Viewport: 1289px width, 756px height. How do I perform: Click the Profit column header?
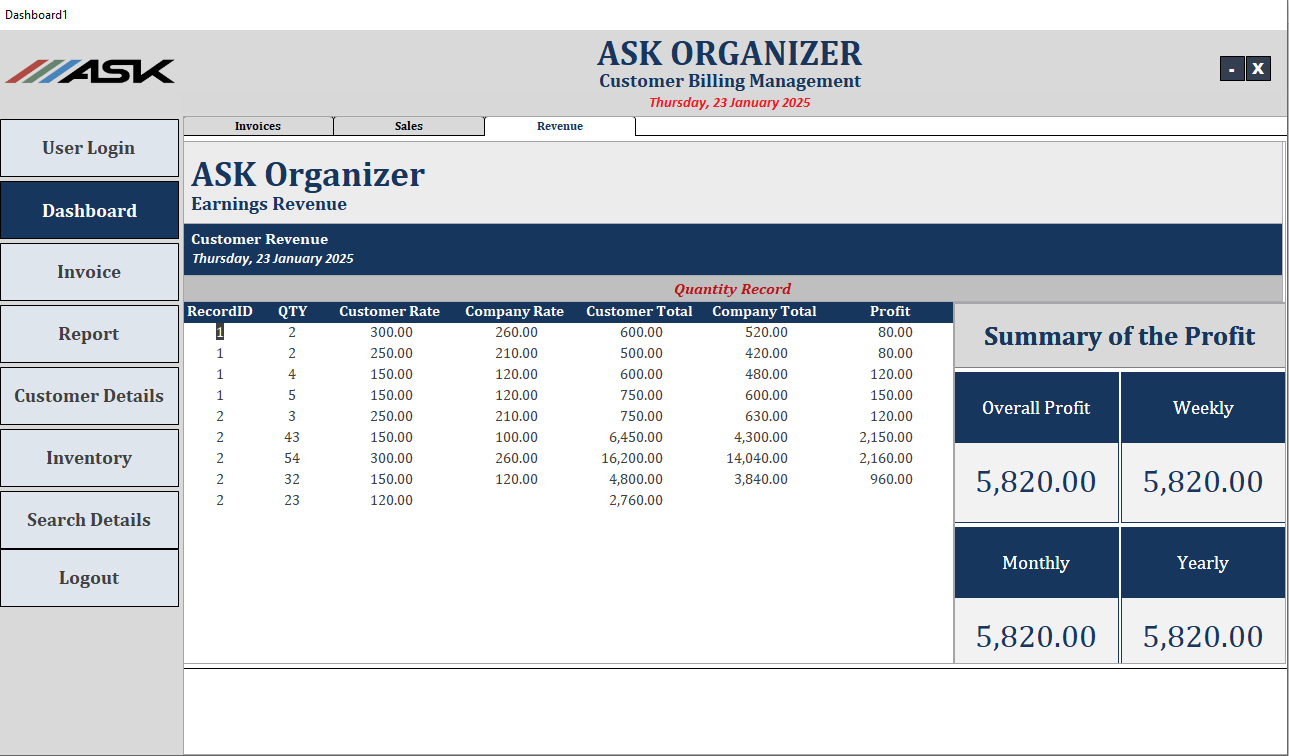point(890,312)
